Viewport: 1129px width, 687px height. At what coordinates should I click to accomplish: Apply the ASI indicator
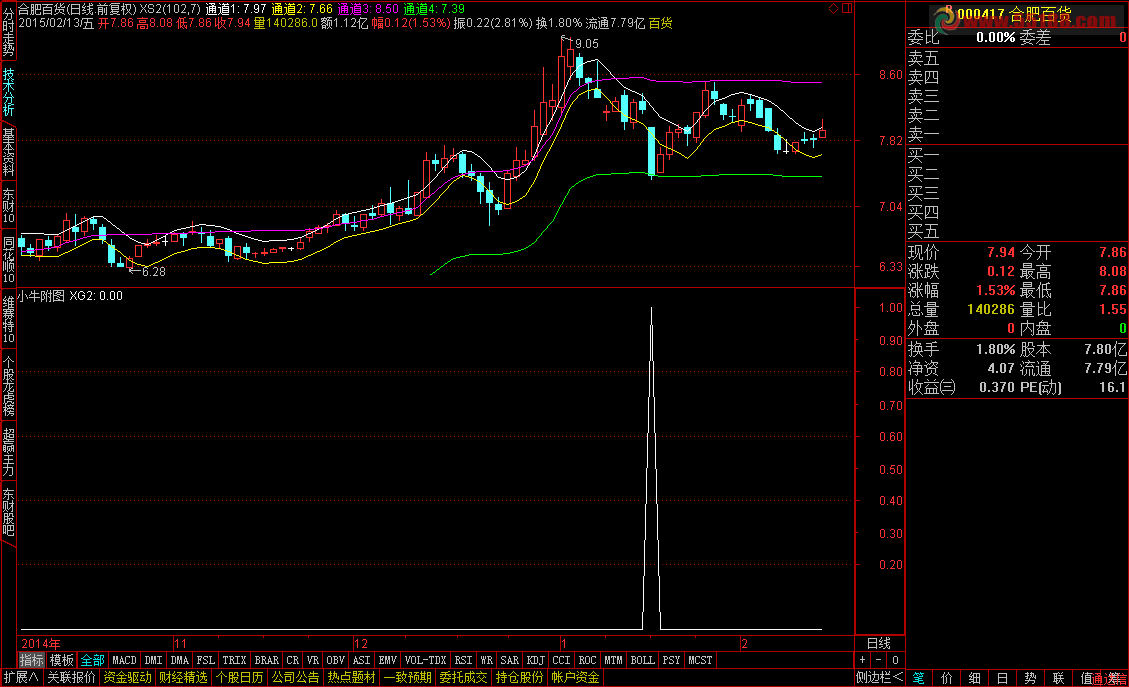point(361,660)
